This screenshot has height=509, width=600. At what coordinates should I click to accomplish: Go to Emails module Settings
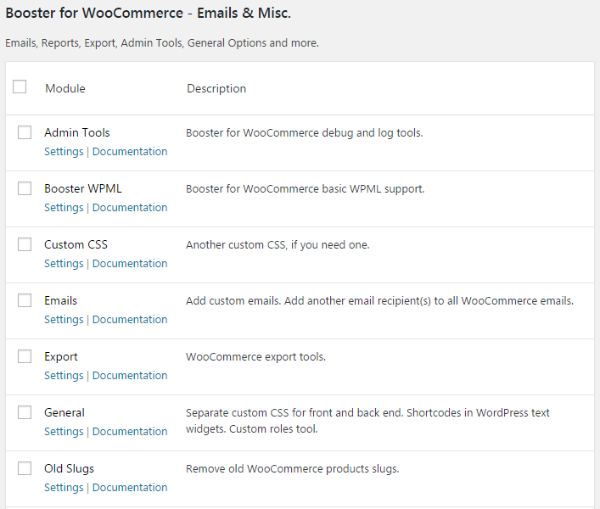click(64, 320)
